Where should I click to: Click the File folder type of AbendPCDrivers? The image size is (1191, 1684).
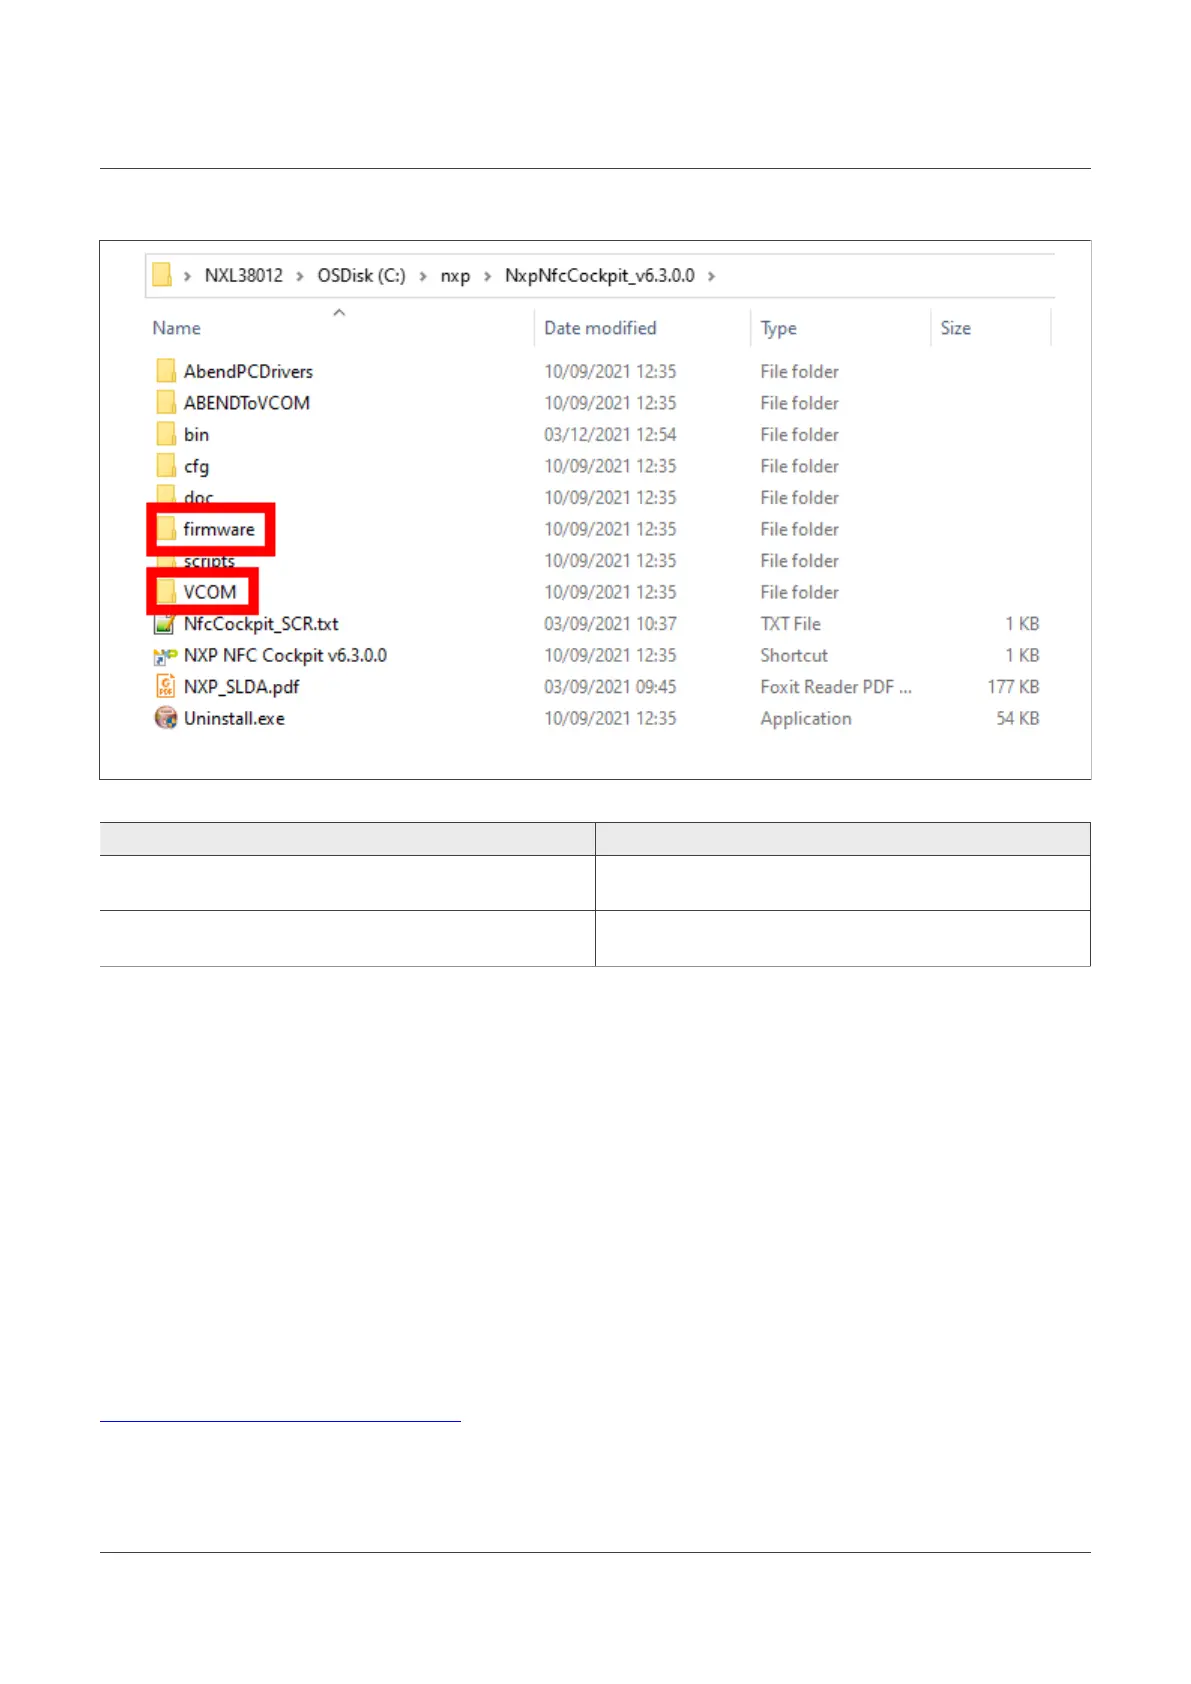(x=799, y=371)
